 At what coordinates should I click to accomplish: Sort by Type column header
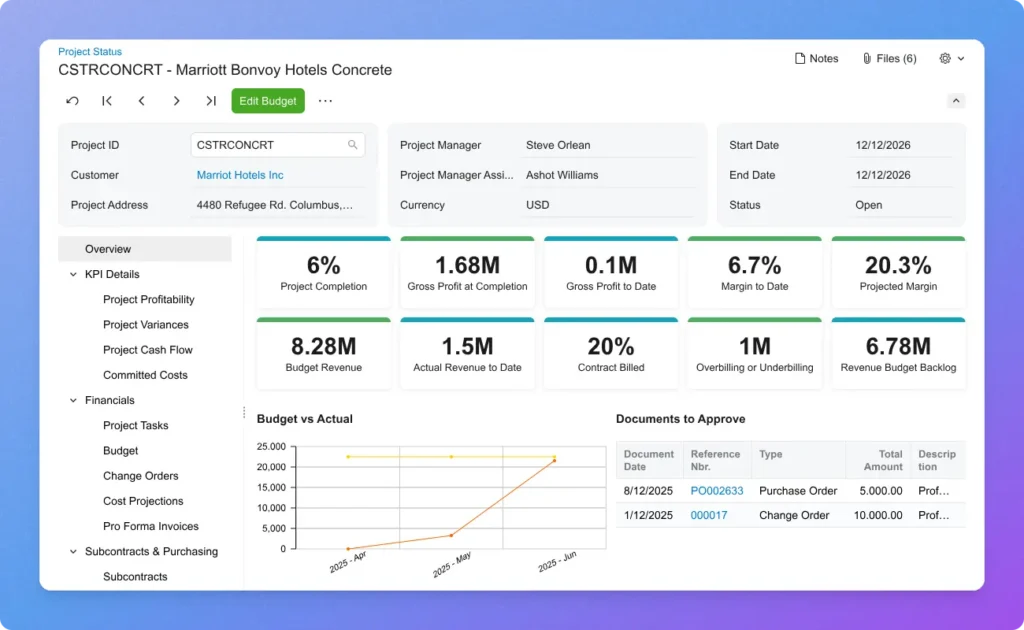pyautogui.click(x=799, y=460)
